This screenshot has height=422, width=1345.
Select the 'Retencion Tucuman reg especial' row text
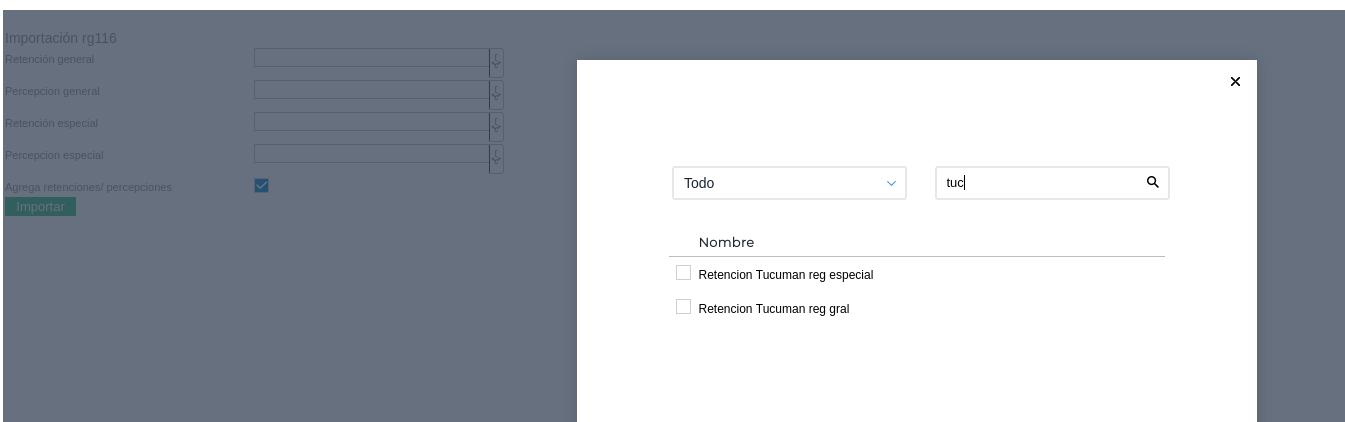pos(785,275)
